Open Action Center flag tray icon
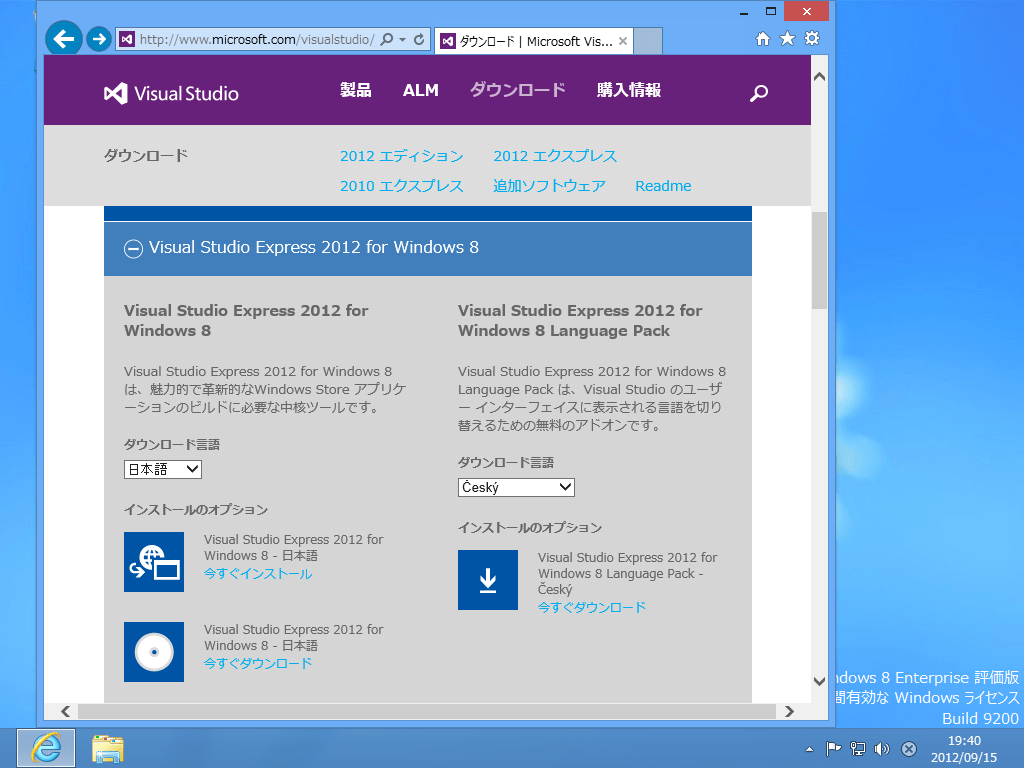1024x768 pixels. [x=833, y=749]
